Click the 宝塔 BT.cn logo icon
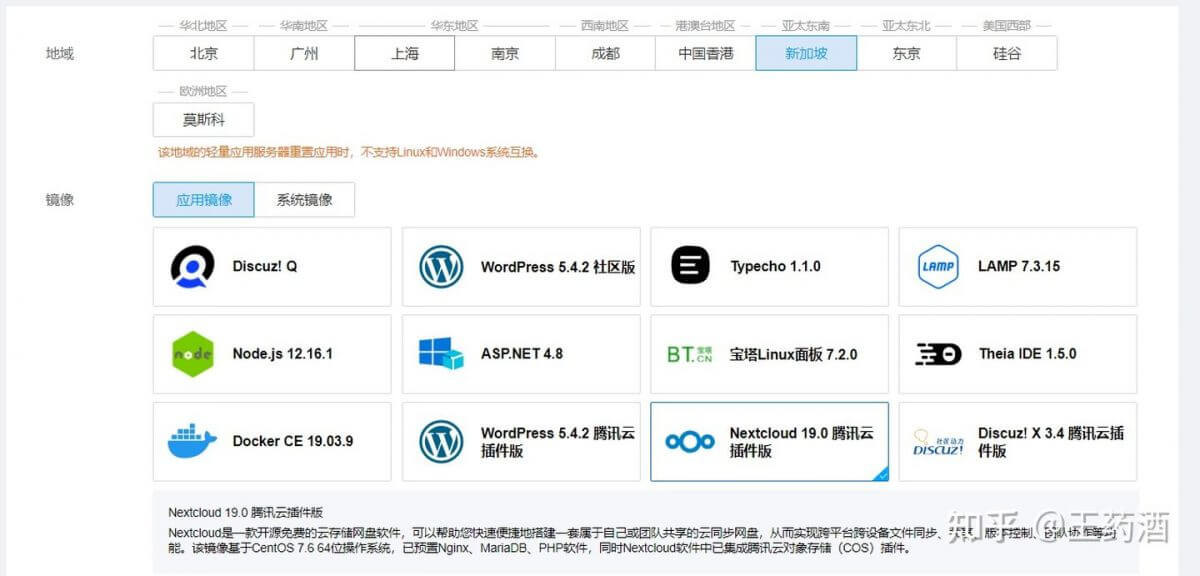 pyautogui.click(x=690, y=354)
